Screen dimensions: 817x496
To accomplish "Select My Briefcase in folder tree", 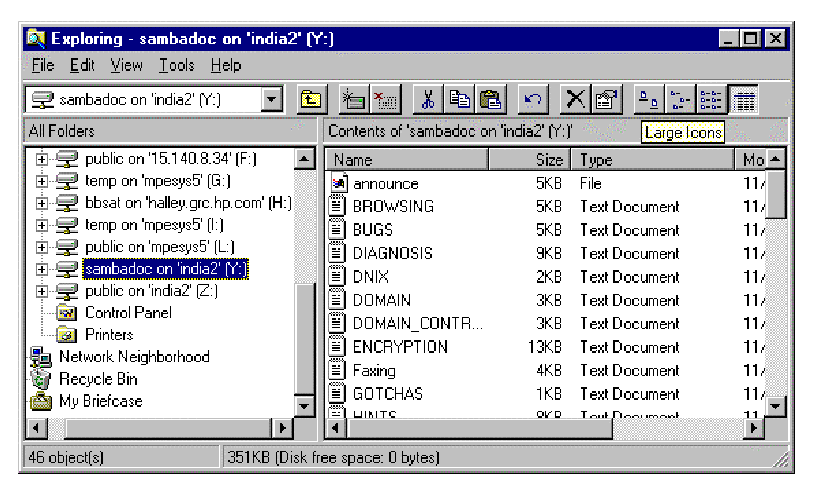I will pos(101,401).
